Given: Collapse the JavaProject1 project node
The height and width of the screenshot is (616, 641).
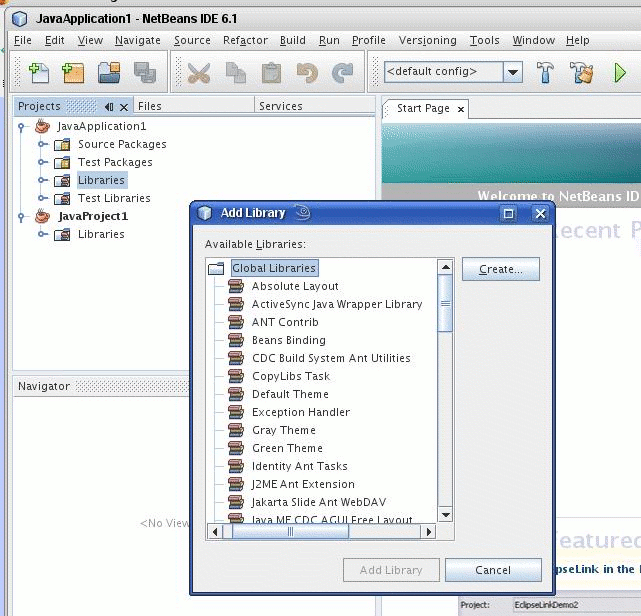Looking at the screenshot, I should click(21, 217).
